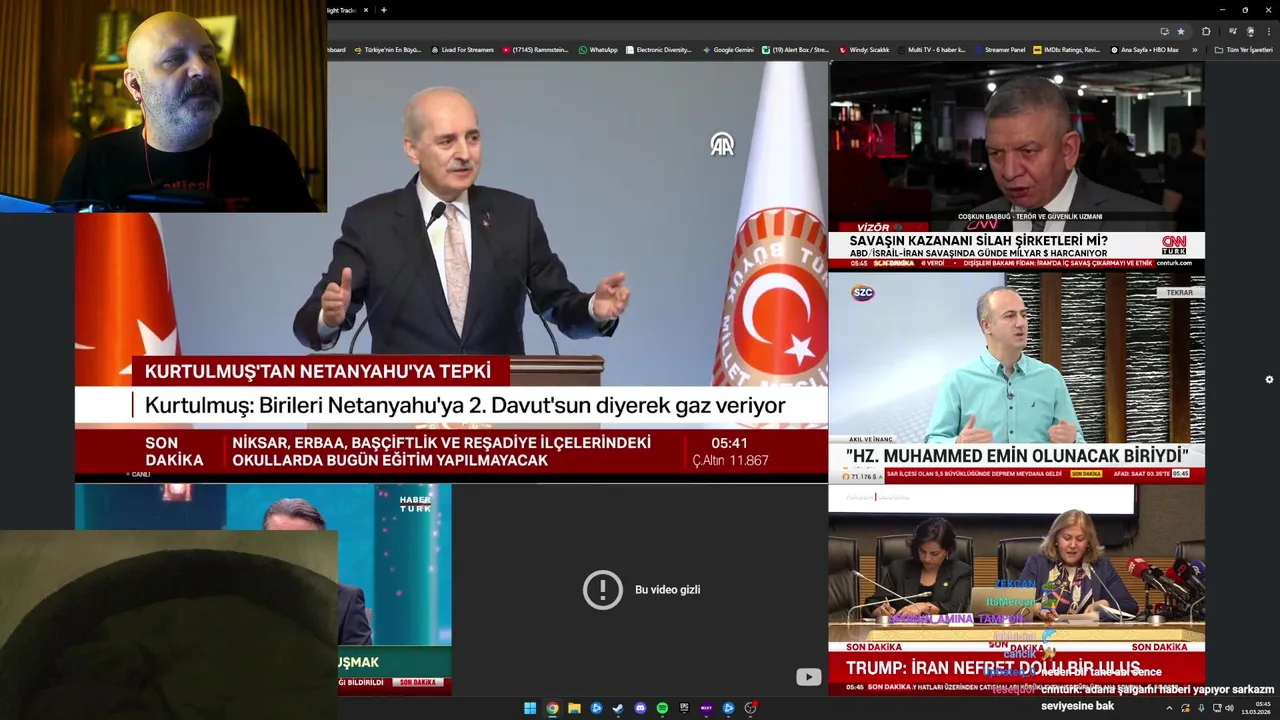The width and height of the screenshot is (1280, 720).
Task: Open the WhatsApp bookmark
Action: (598, 50)
